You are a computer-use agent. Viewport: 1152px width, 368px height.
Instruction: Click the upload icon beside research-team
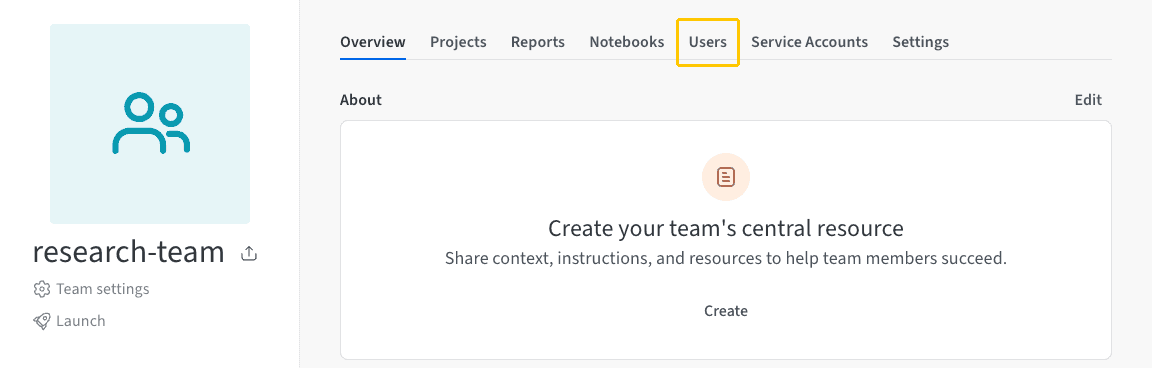[249, 254]
